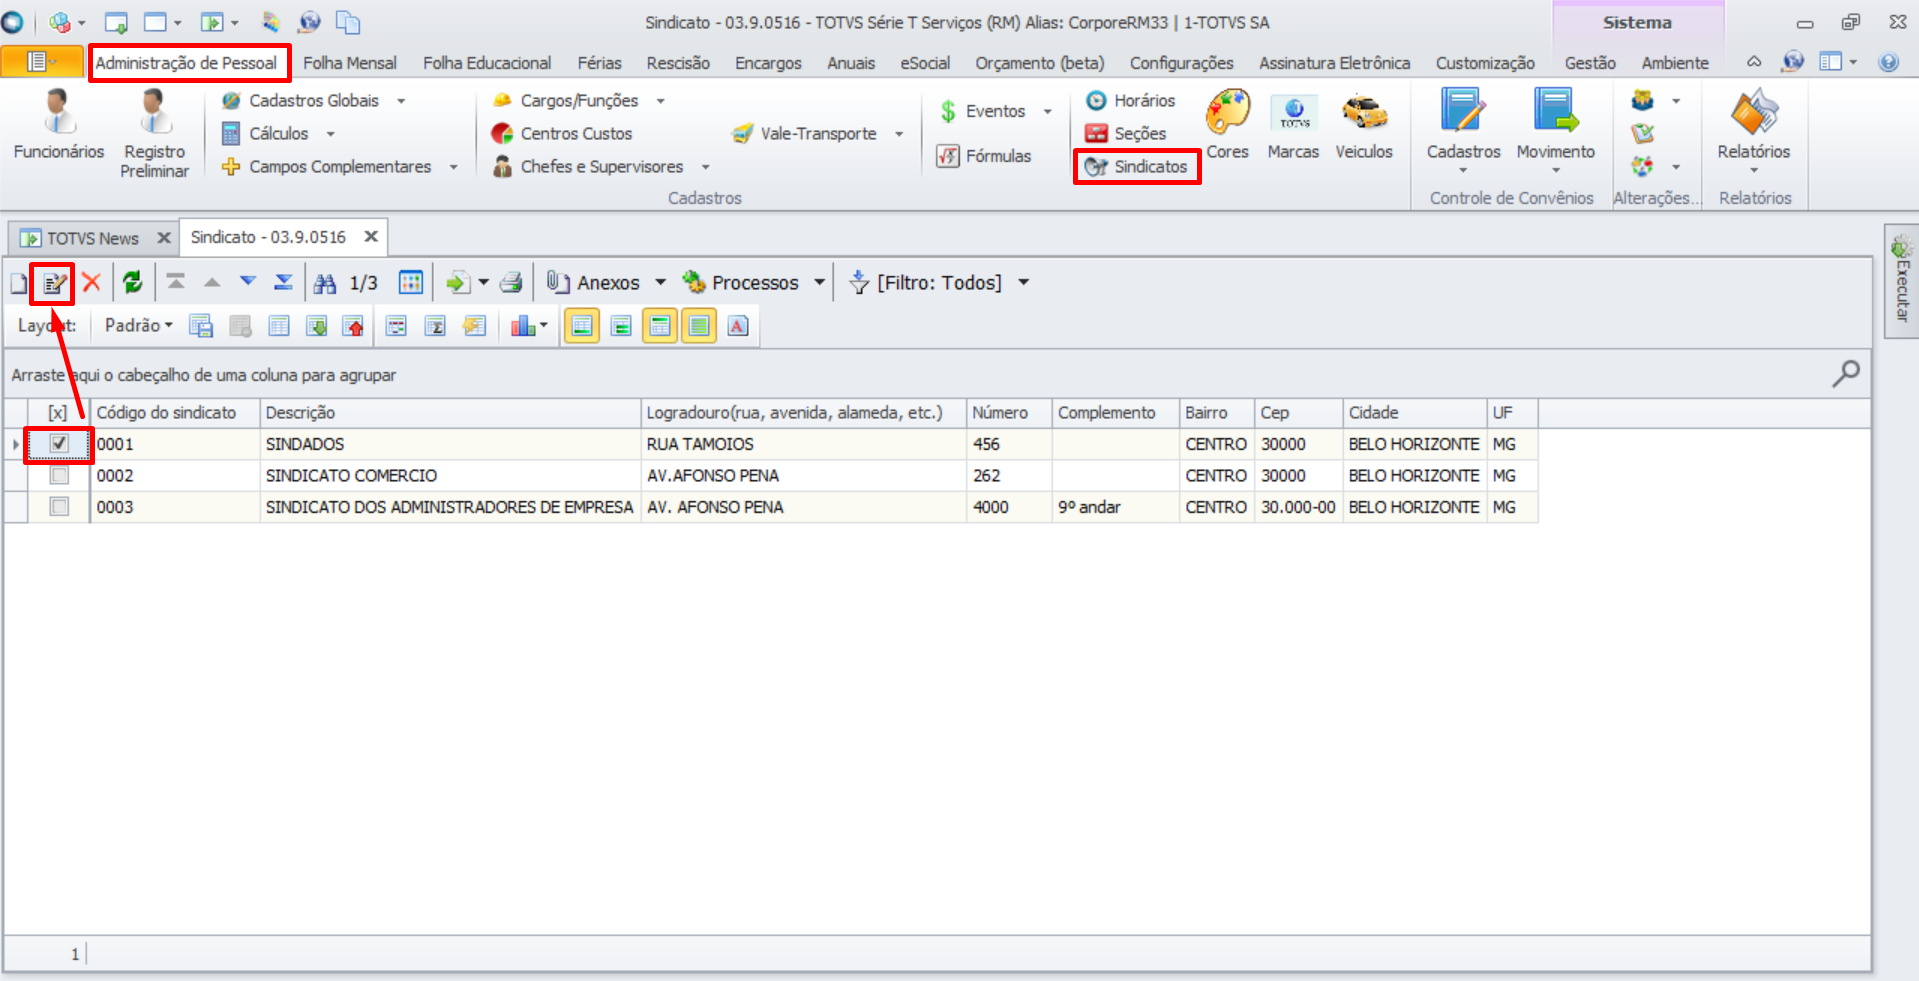Check the row 0003 checkbox
Image resolution: width=1919 pixels, height=981 pixels.
(59, 507)
